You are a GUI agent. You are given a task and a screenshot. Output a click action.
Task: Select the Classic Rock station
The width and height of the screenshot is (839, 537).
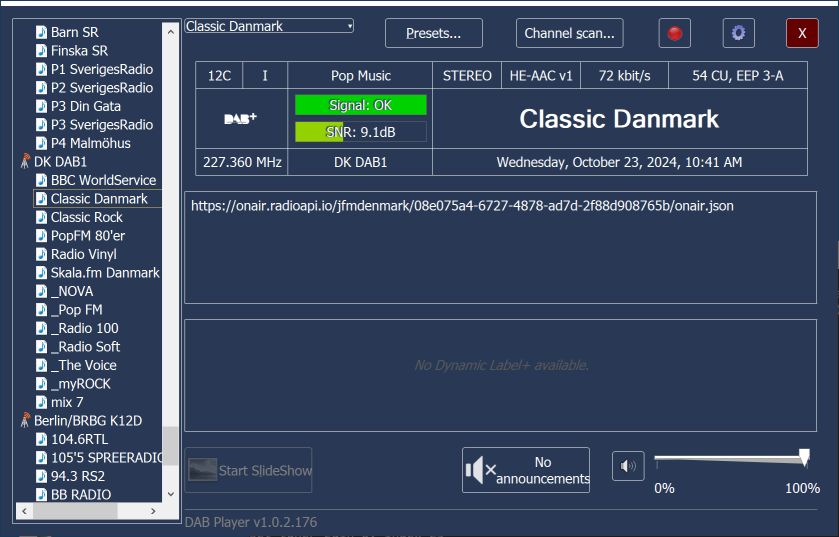[87, 217]
